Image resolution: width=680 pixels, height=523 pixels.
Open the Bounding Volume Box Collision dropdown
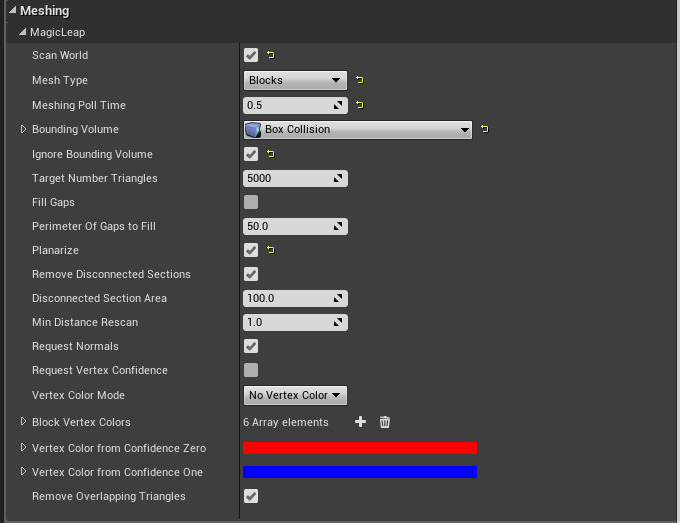click(x=358, y=129)
